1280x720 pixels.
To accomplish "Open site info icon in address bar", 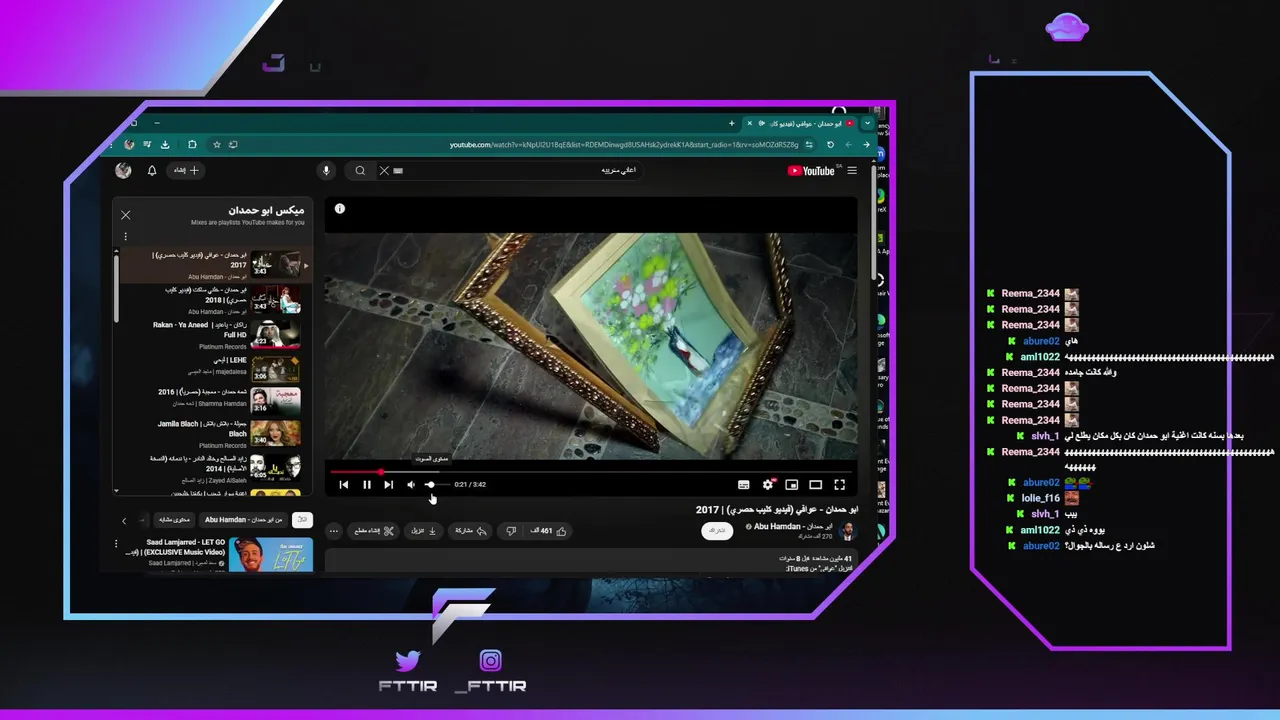I will 809,145.
